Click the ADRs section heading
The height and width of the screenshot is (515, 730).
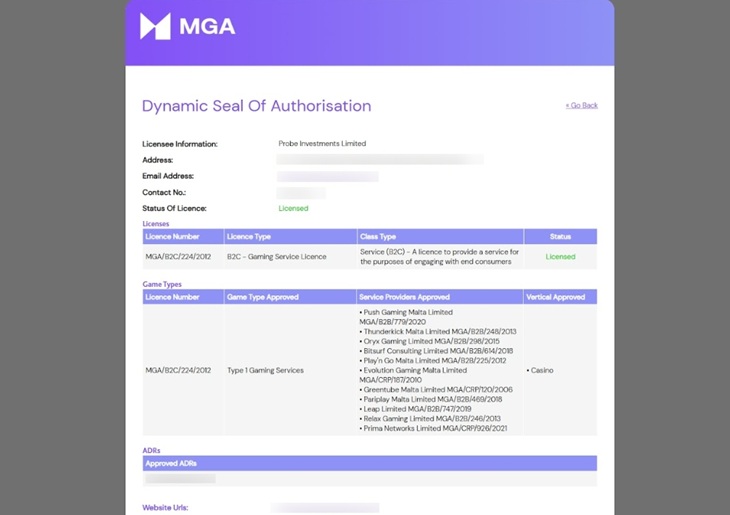151,450
